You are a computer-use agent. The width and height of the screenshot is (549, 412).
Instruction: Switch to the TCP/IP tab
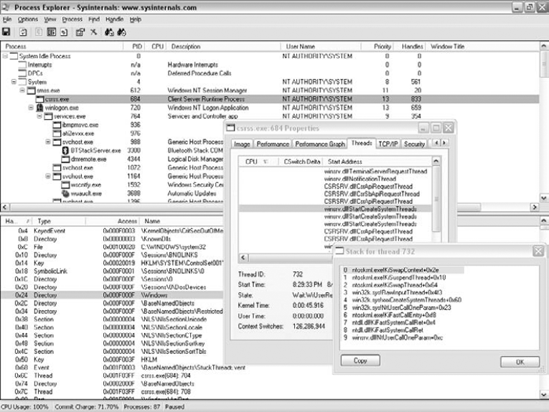[x=388, y=144]
